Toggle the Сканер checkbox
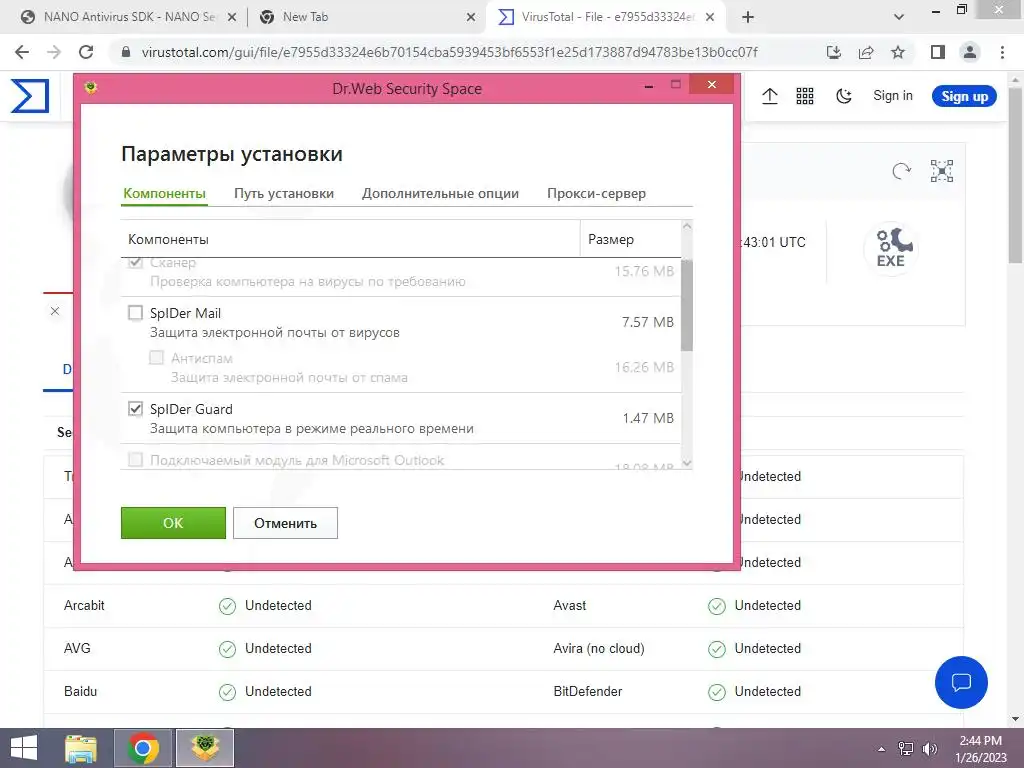The height and width of the screenshot is (768, 1024). (x=135, y=263)
